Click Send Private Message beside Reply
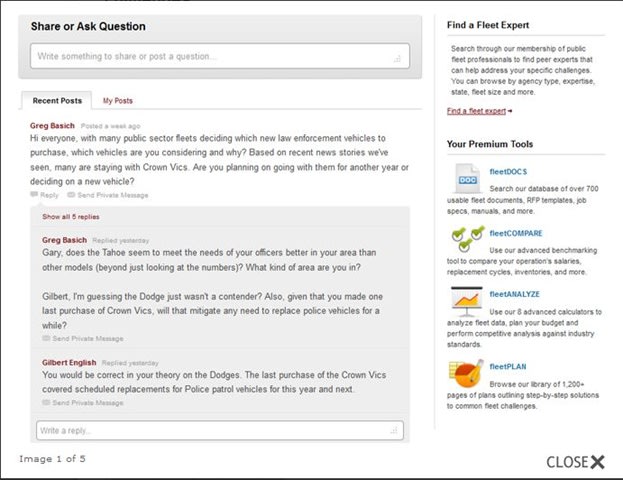The width and height of the screenshot is (623, 480). 113,195
